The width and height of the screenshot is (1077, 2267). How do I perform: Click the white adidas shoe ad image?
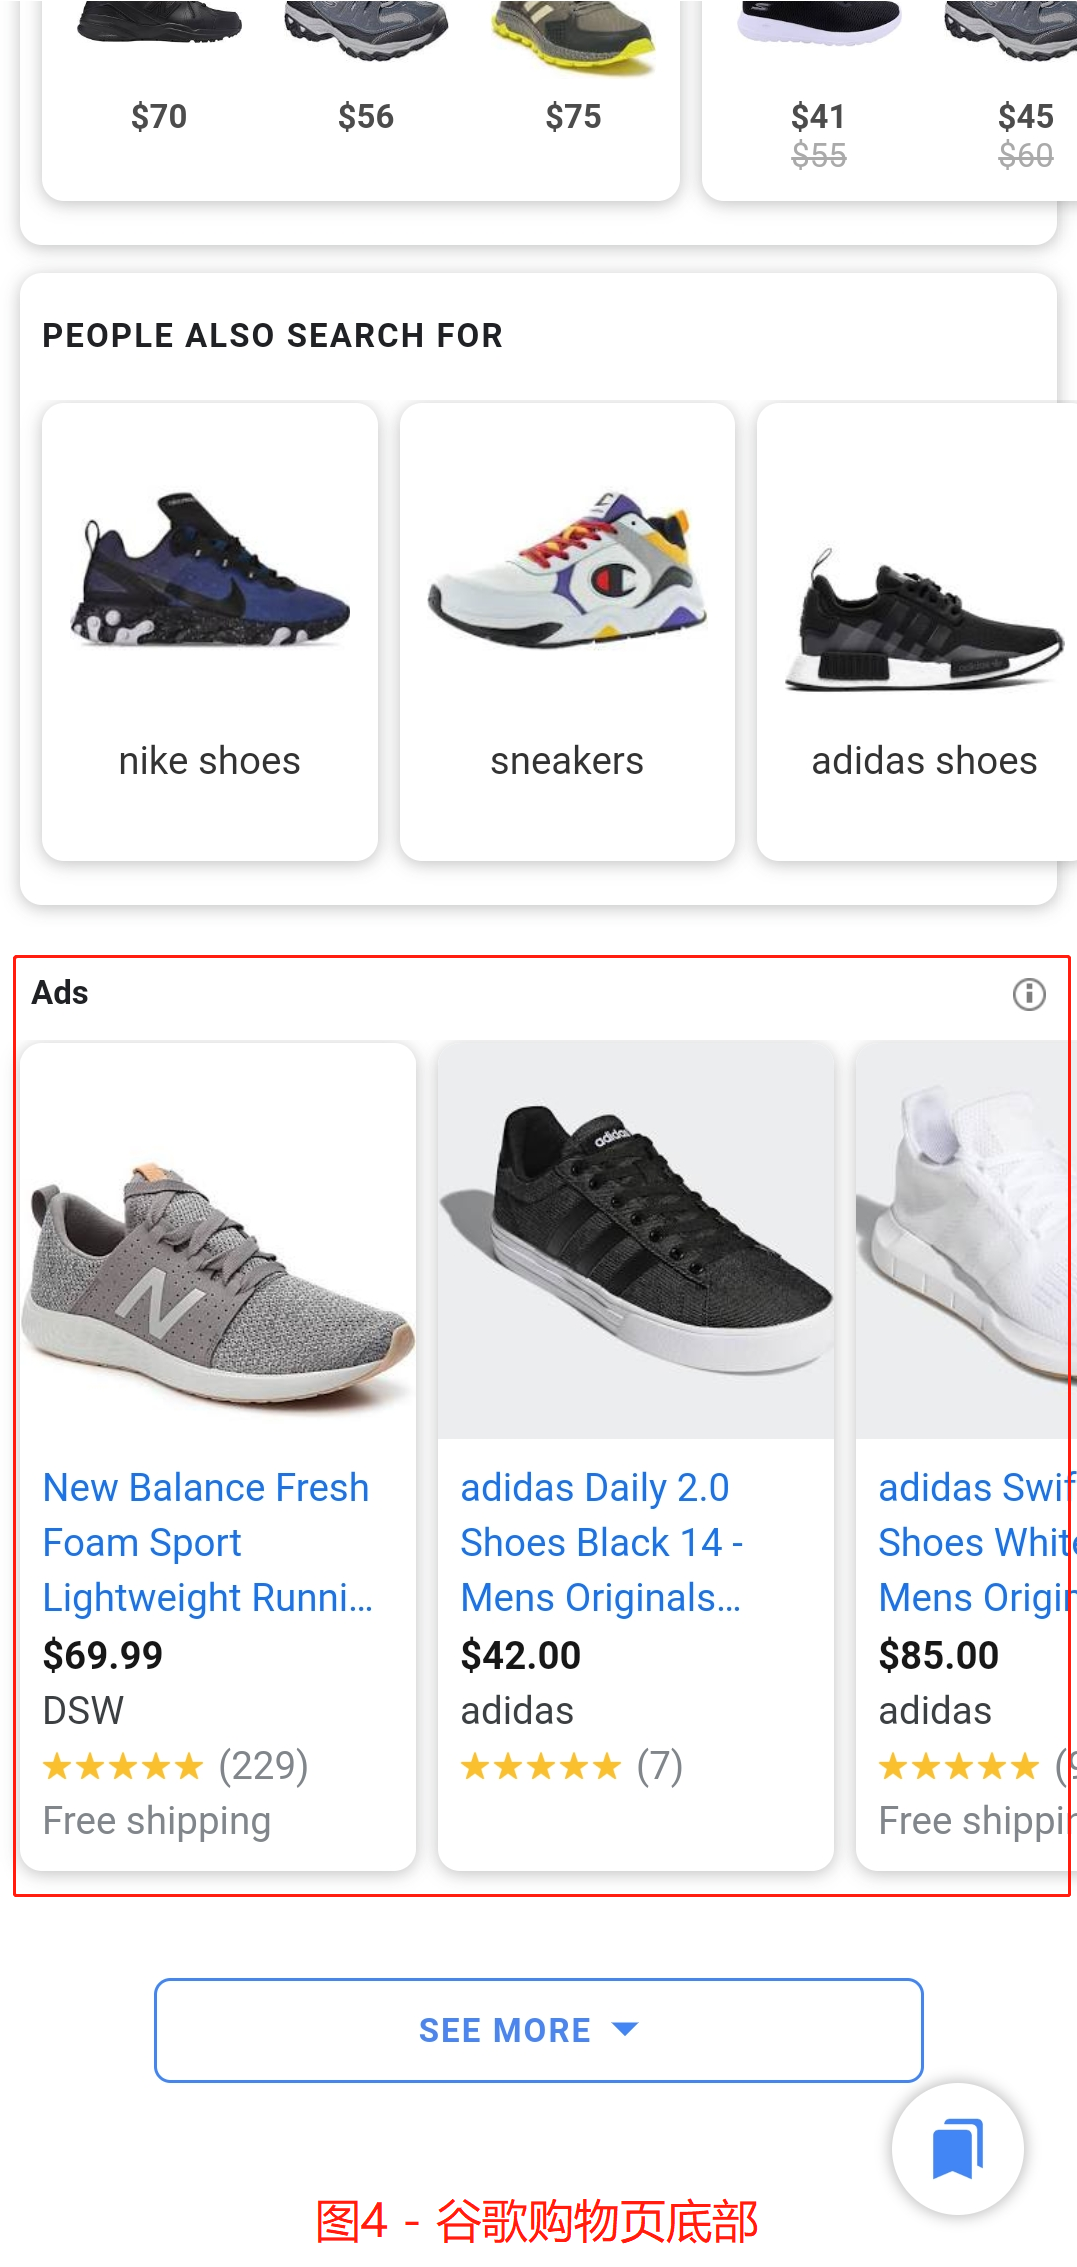[x=965, y=1240]
